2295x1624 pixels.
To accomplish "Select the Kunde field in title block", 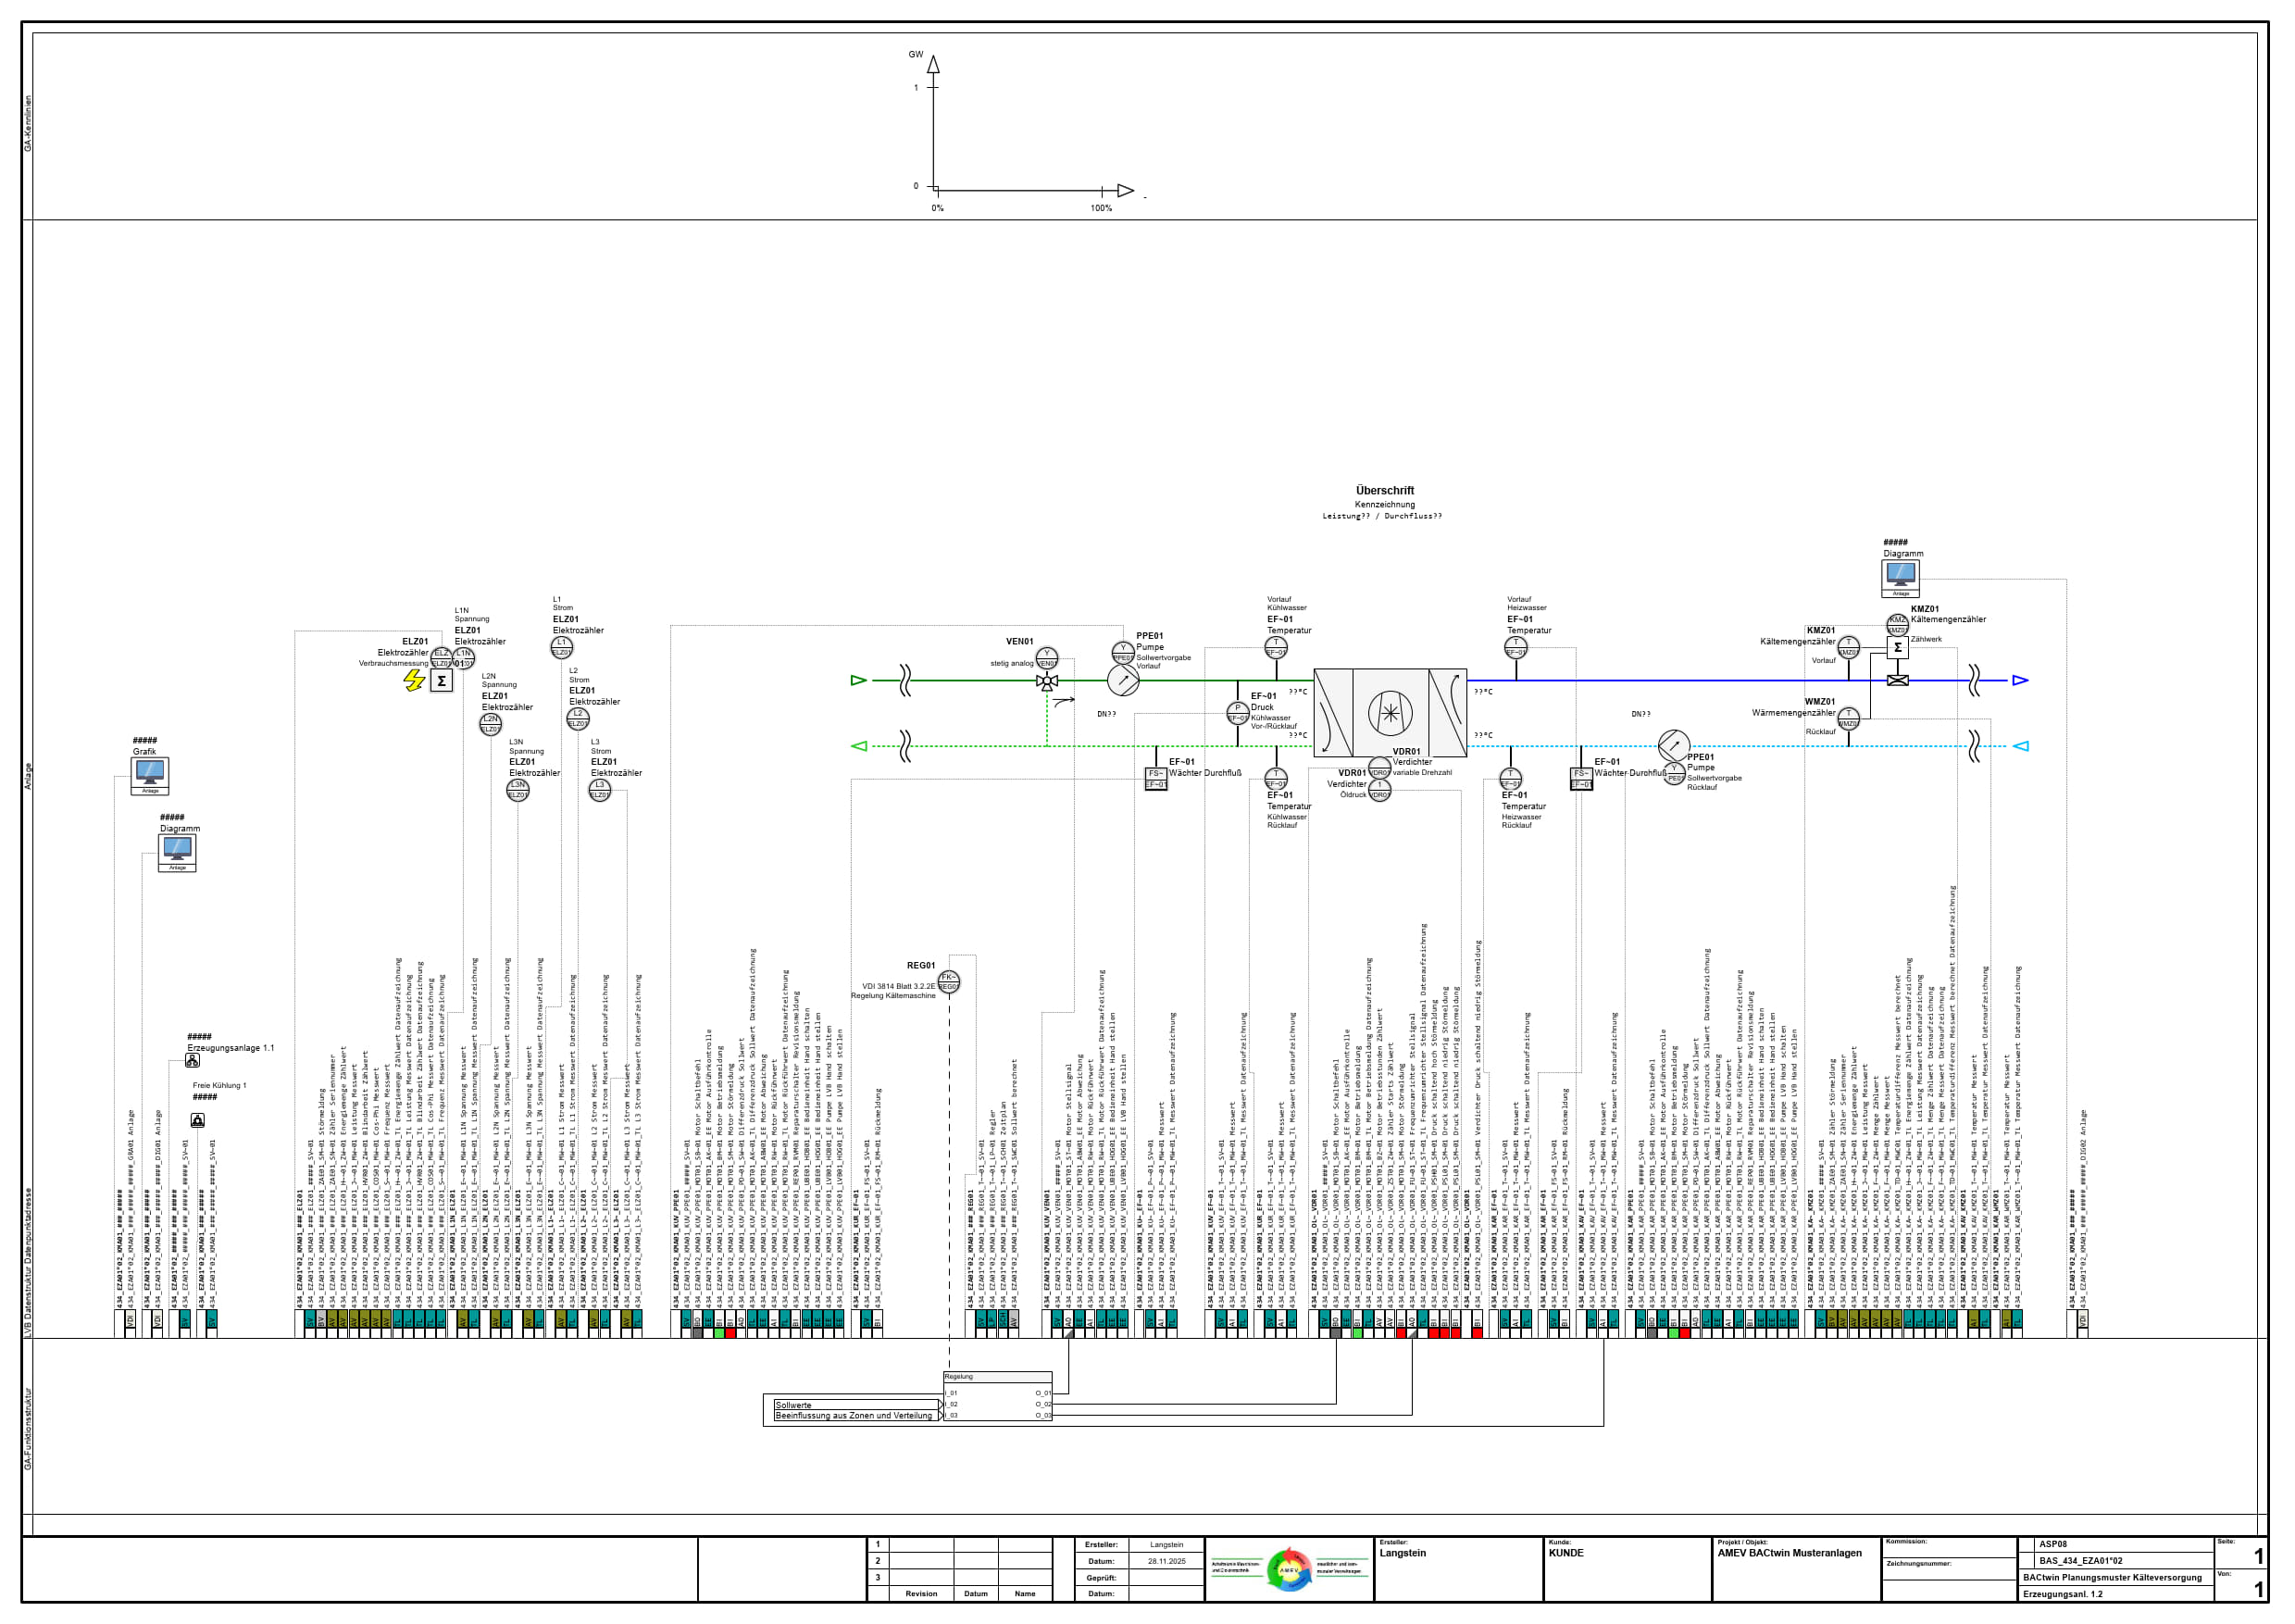I will pos(1629,1569).
